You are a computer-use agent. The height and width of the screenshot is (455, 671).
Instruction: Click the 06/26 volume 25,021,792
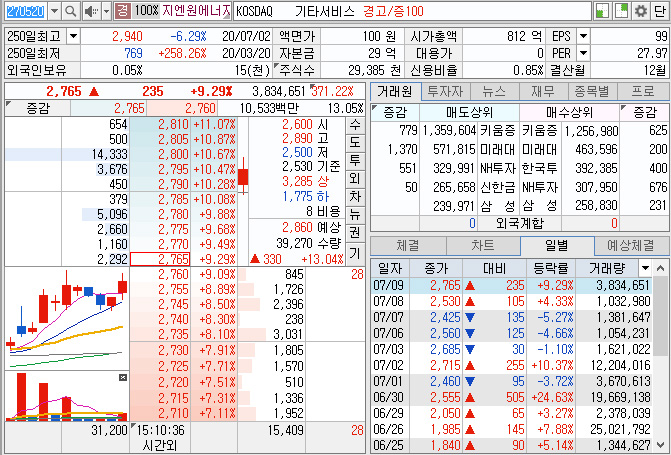click(621, 429)
